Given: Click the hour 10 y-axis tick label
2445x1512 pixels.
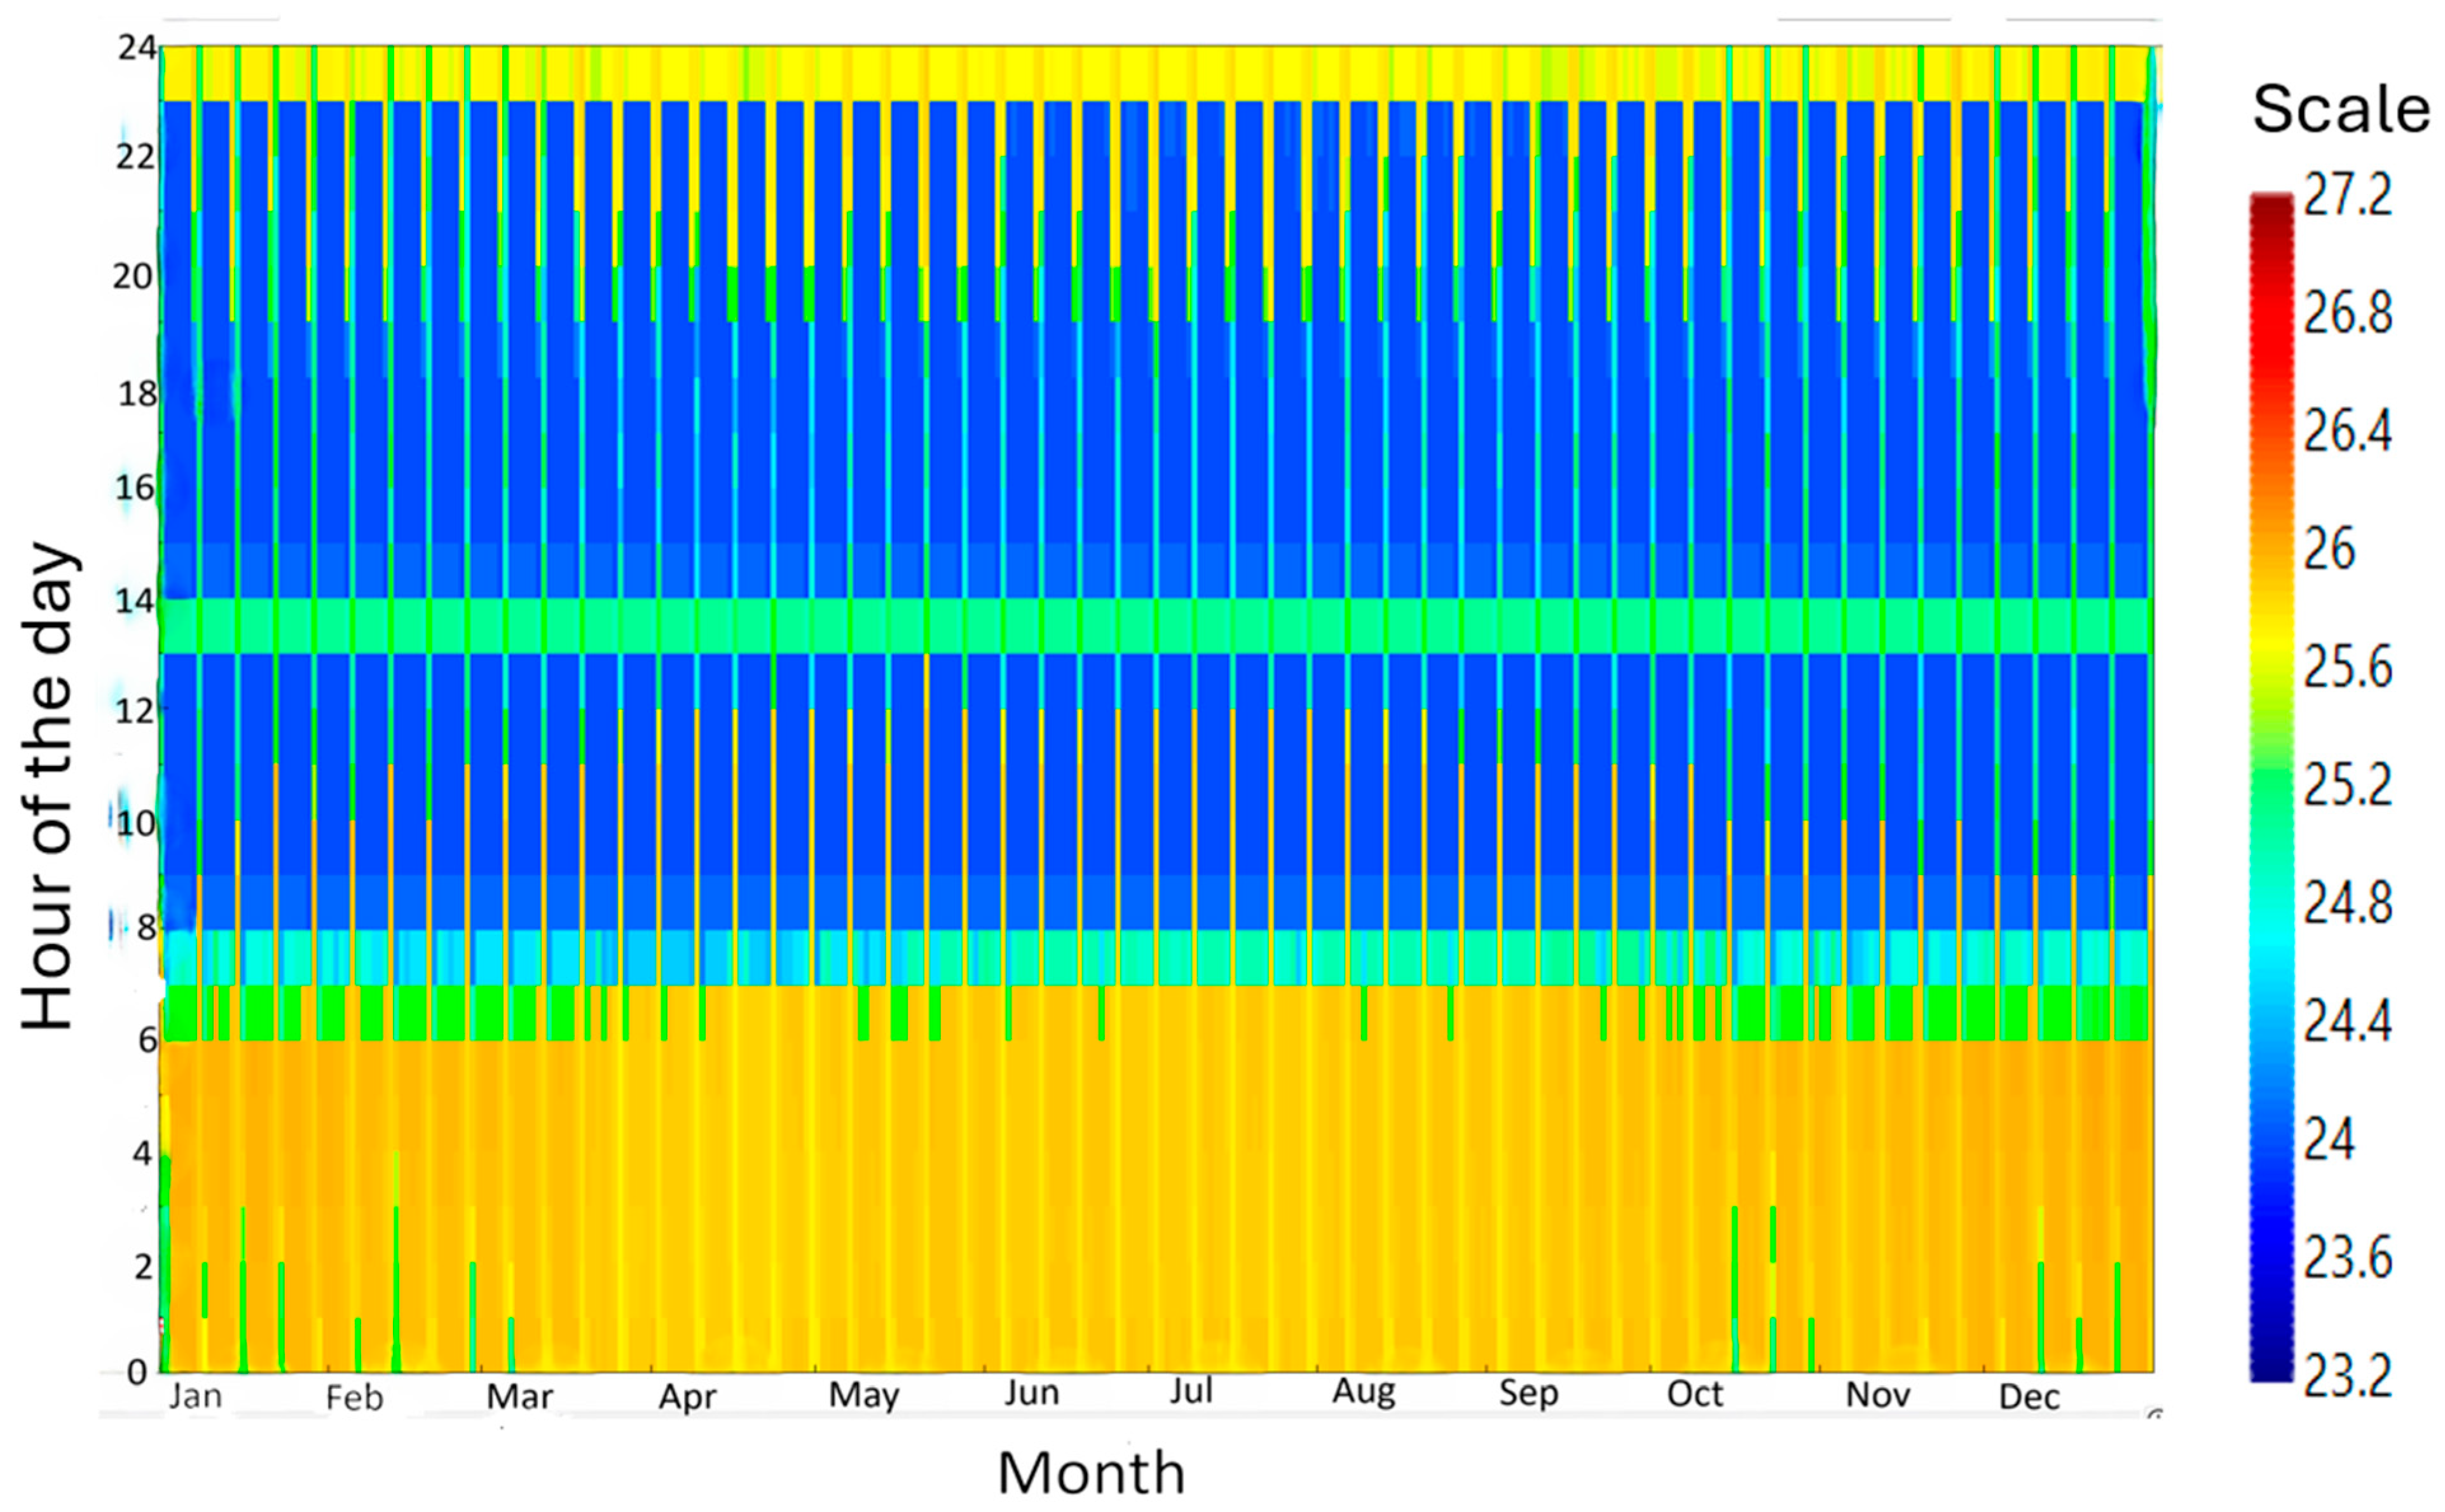Looking at the screenshot, I should click(x=135, y=824).
